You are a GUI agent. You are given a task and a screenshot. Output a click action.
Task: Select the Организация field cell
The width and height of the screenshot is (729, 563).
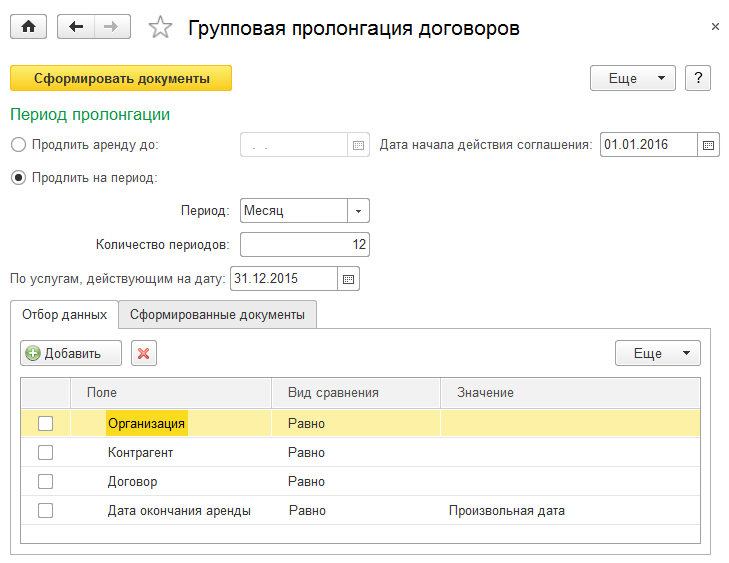pyautogui.click(x=171, y=424)
